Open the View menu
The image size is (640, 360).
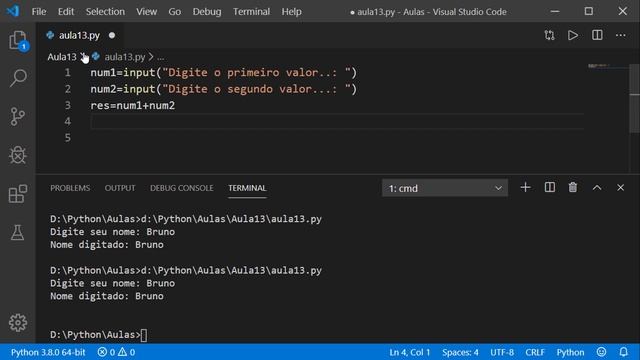click(x=147, y=11)
